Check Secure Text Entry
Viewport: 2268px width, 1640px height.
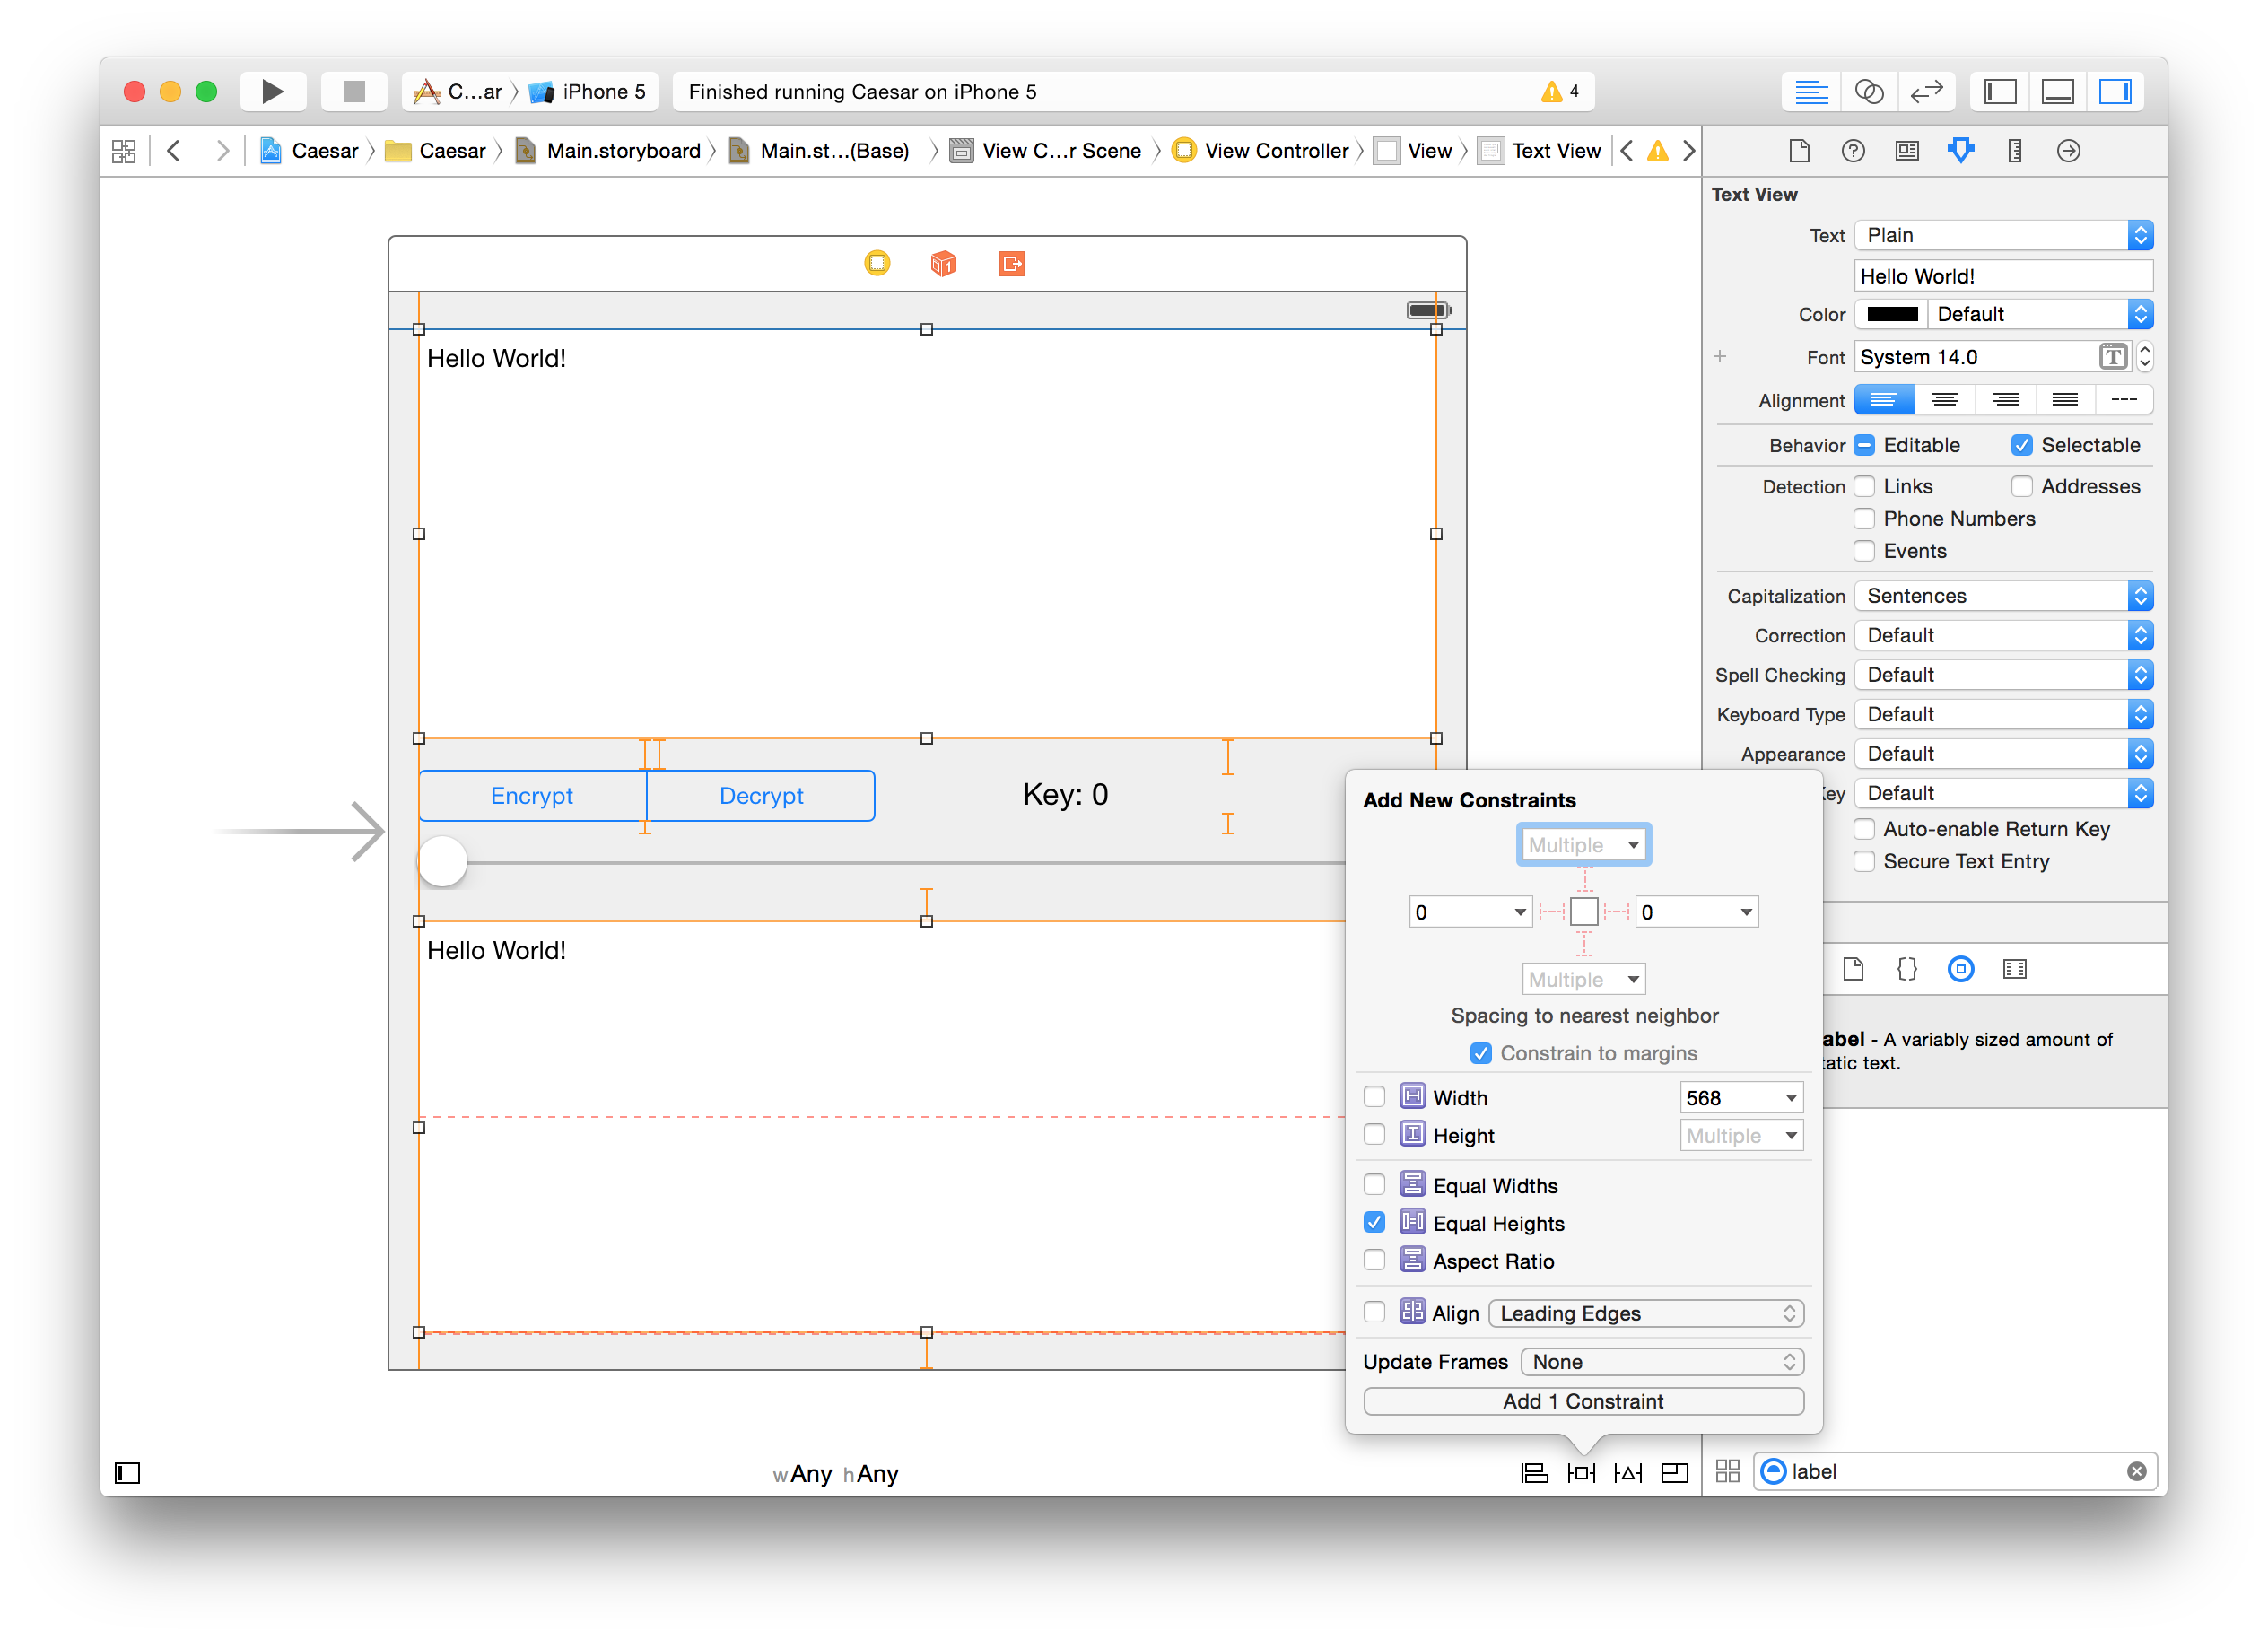click(x=1864, y=861)
